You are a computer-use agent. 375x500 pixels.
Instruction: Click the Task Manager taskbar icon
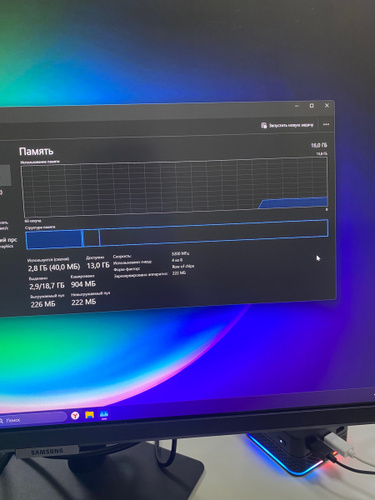[x=104, y=414]
